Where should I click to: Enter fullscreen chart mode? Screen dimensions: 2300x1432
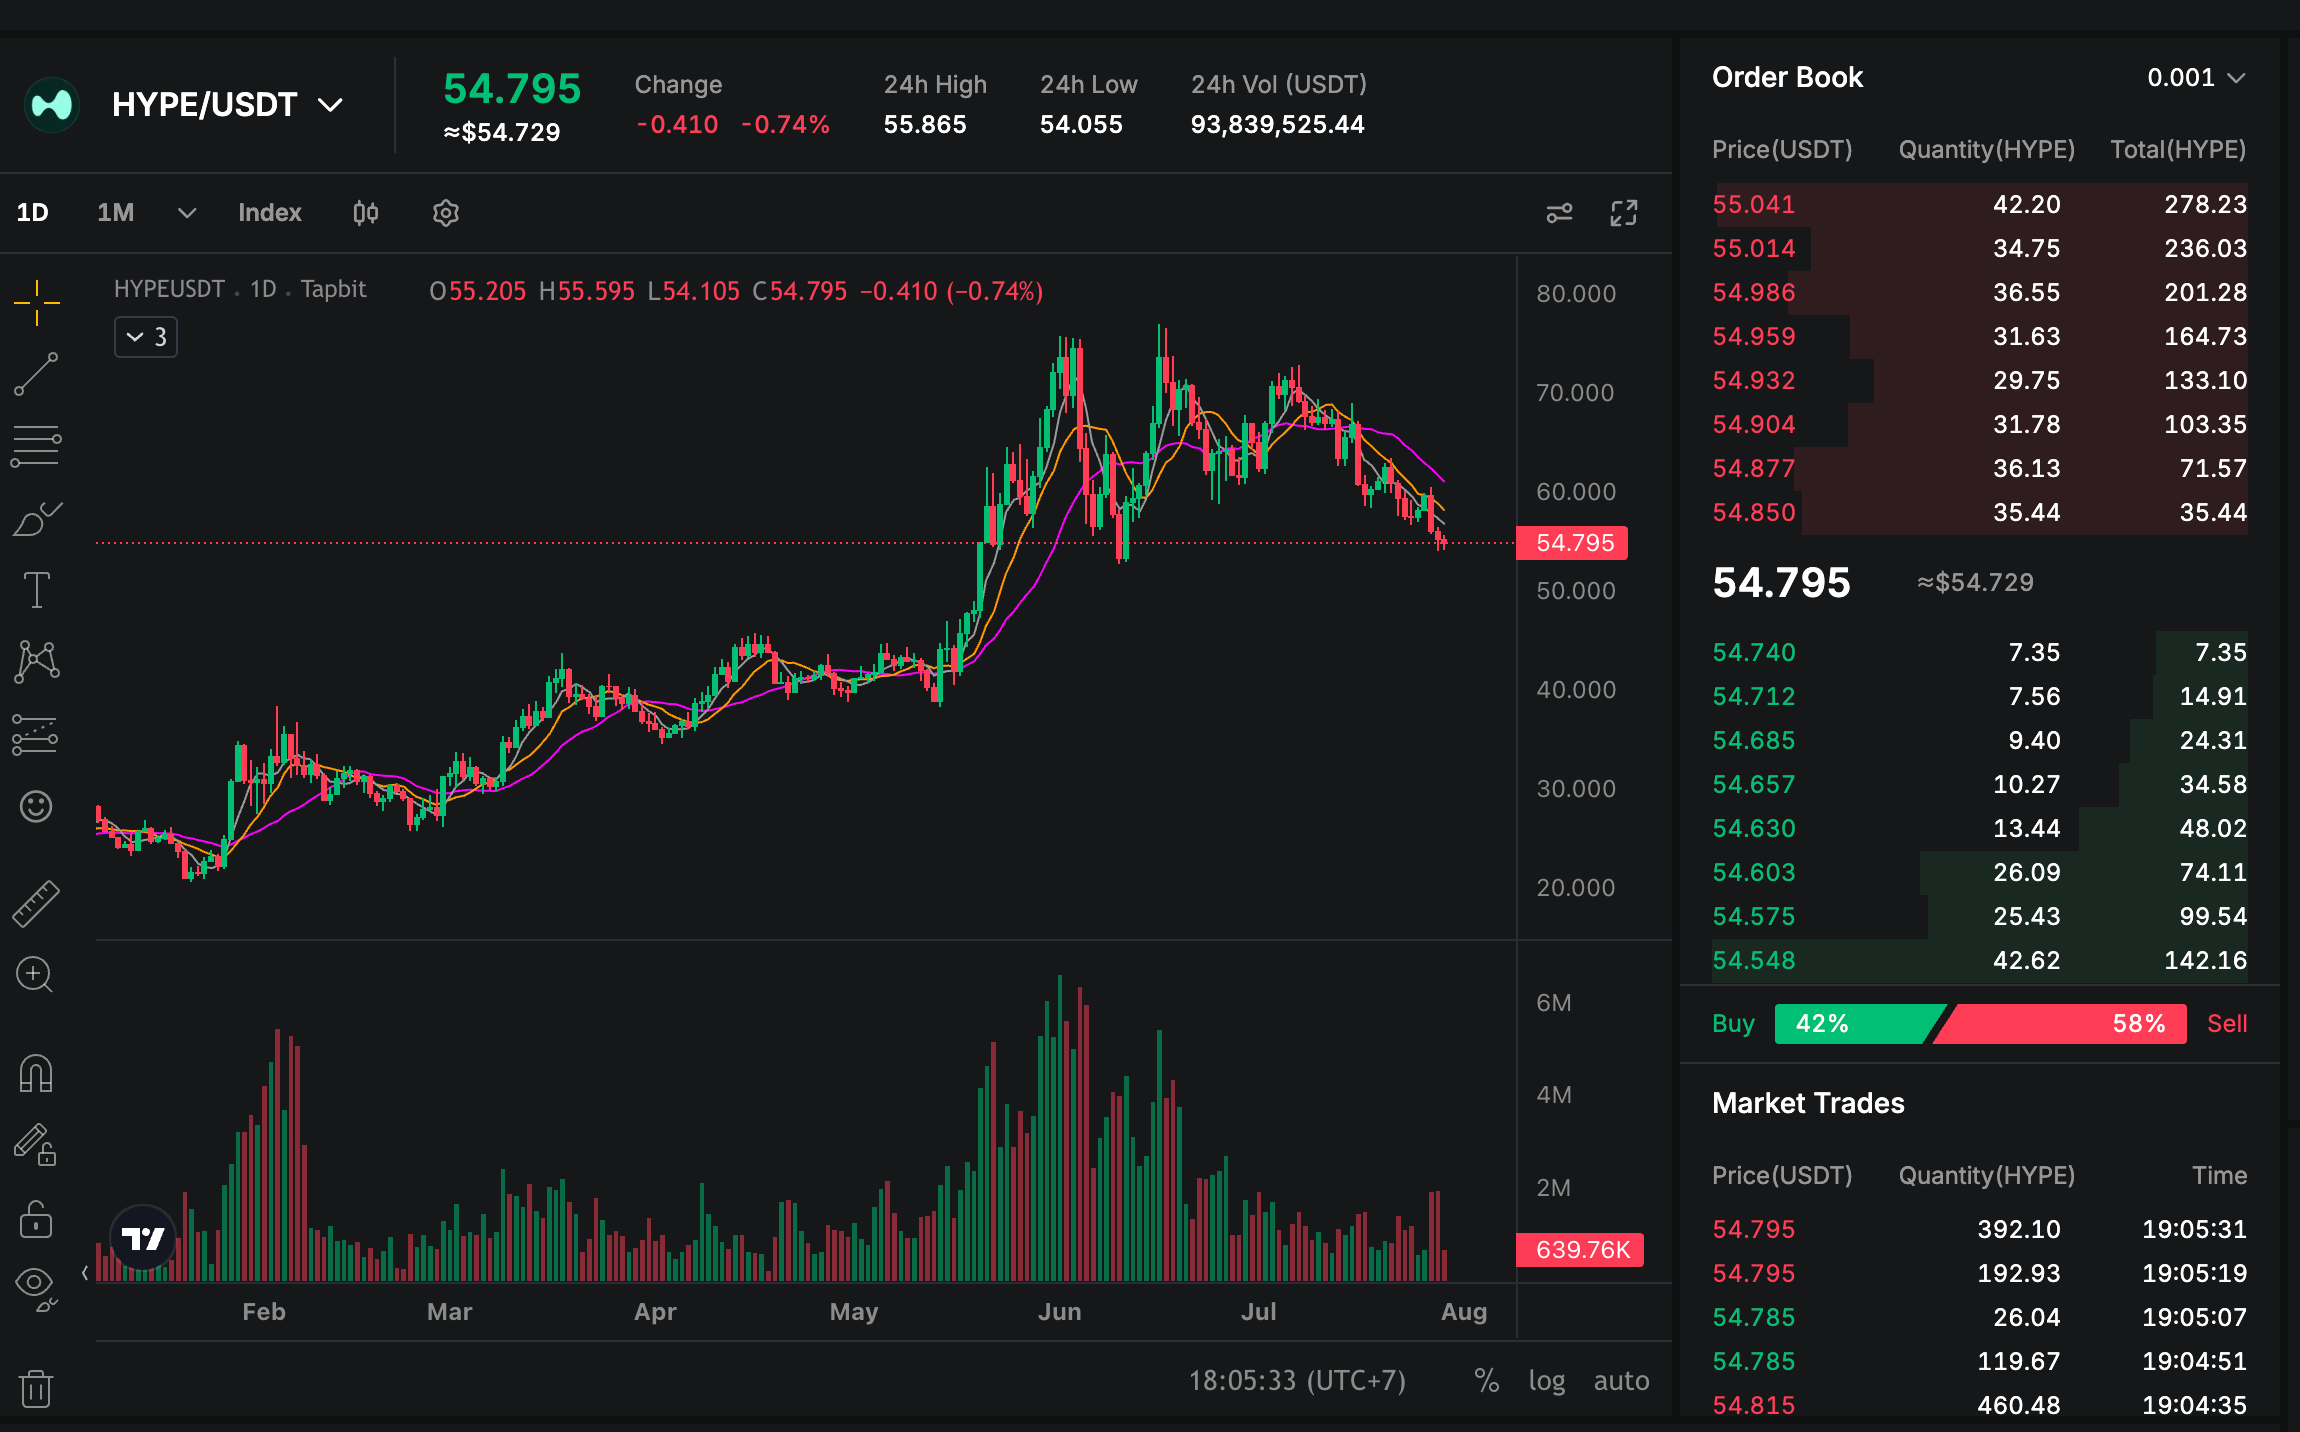(1624, 213)
